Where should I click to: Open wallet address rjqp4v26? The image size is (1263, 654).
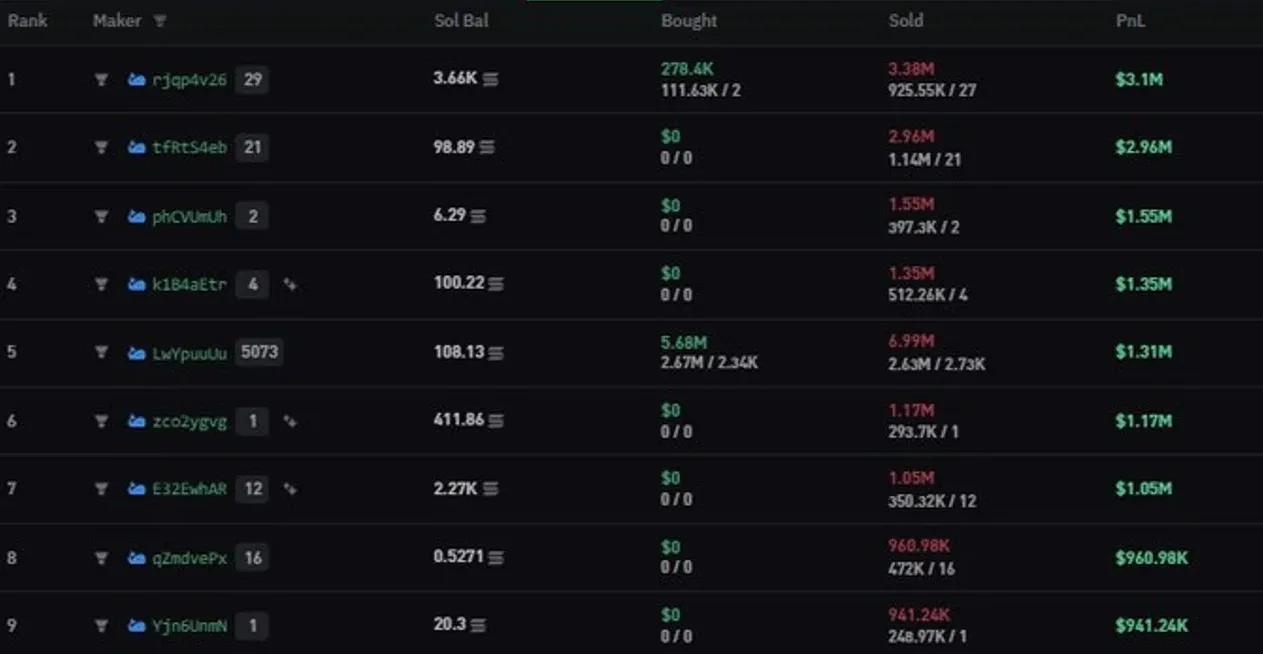[x=190, y=80]
